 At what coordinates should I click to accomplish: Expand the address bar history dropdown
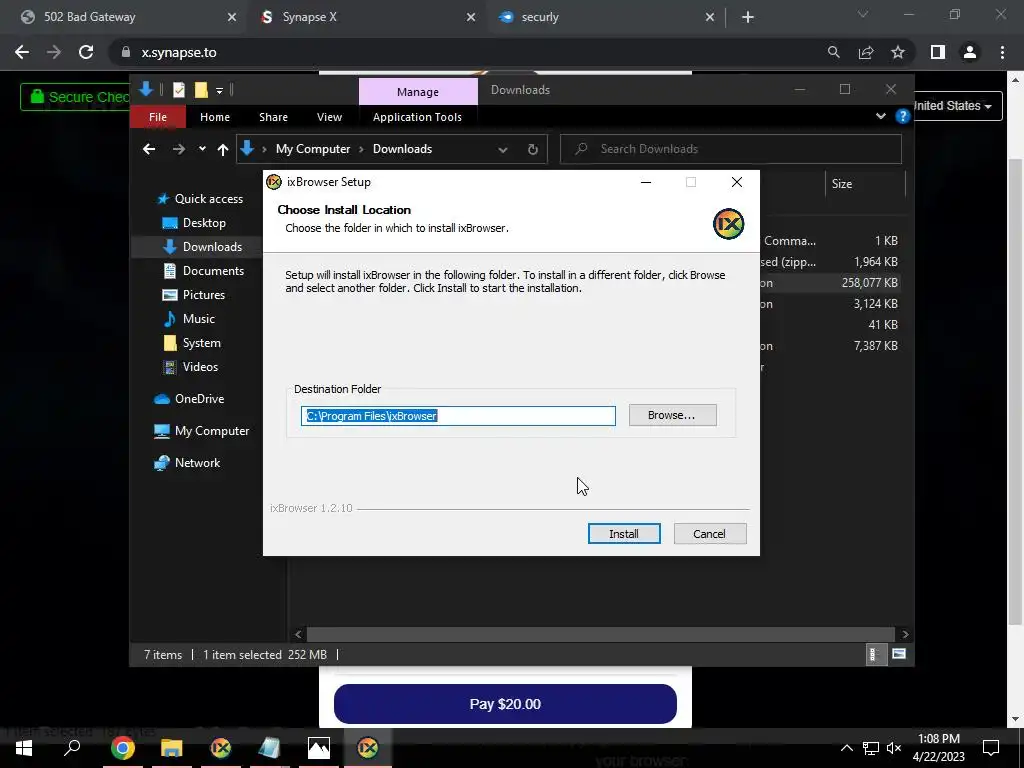[502, 150]
